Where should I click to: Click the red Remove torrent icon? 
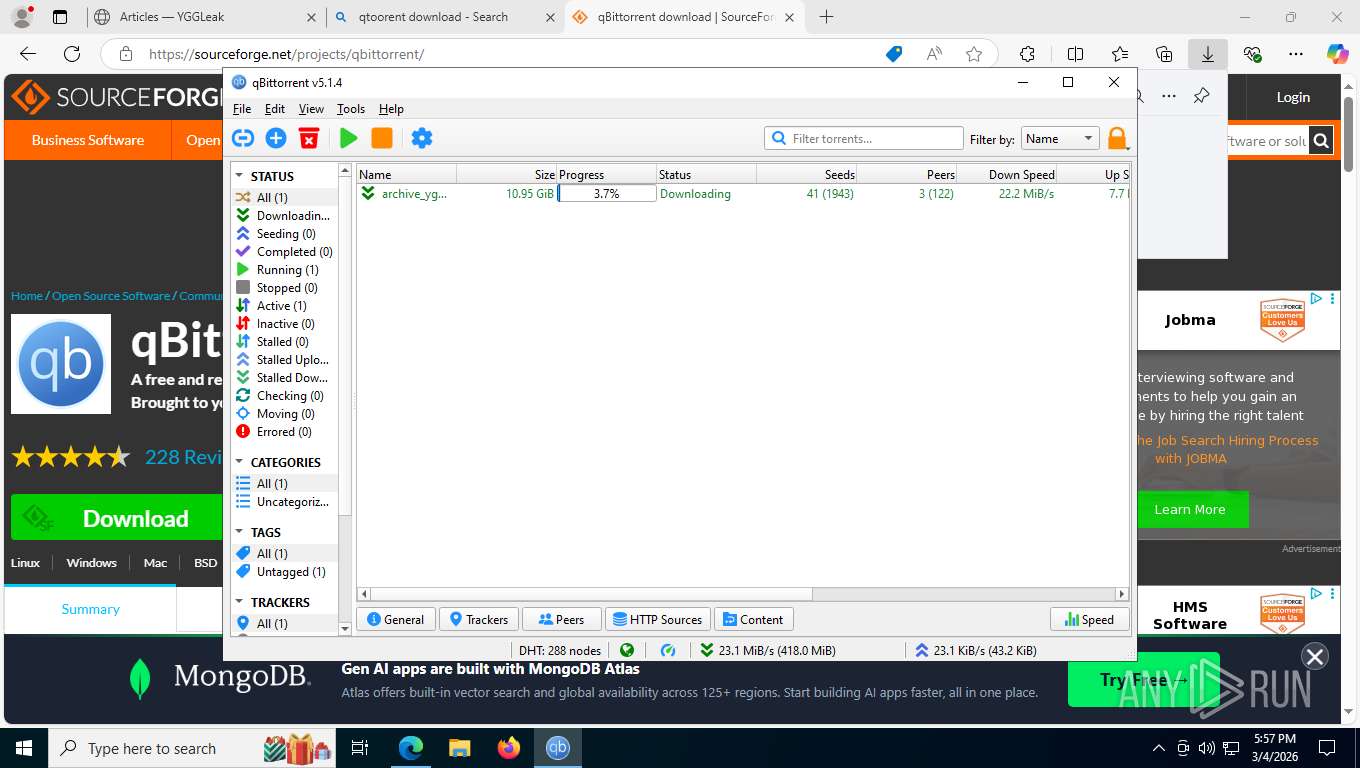click(x=309, y=138)
